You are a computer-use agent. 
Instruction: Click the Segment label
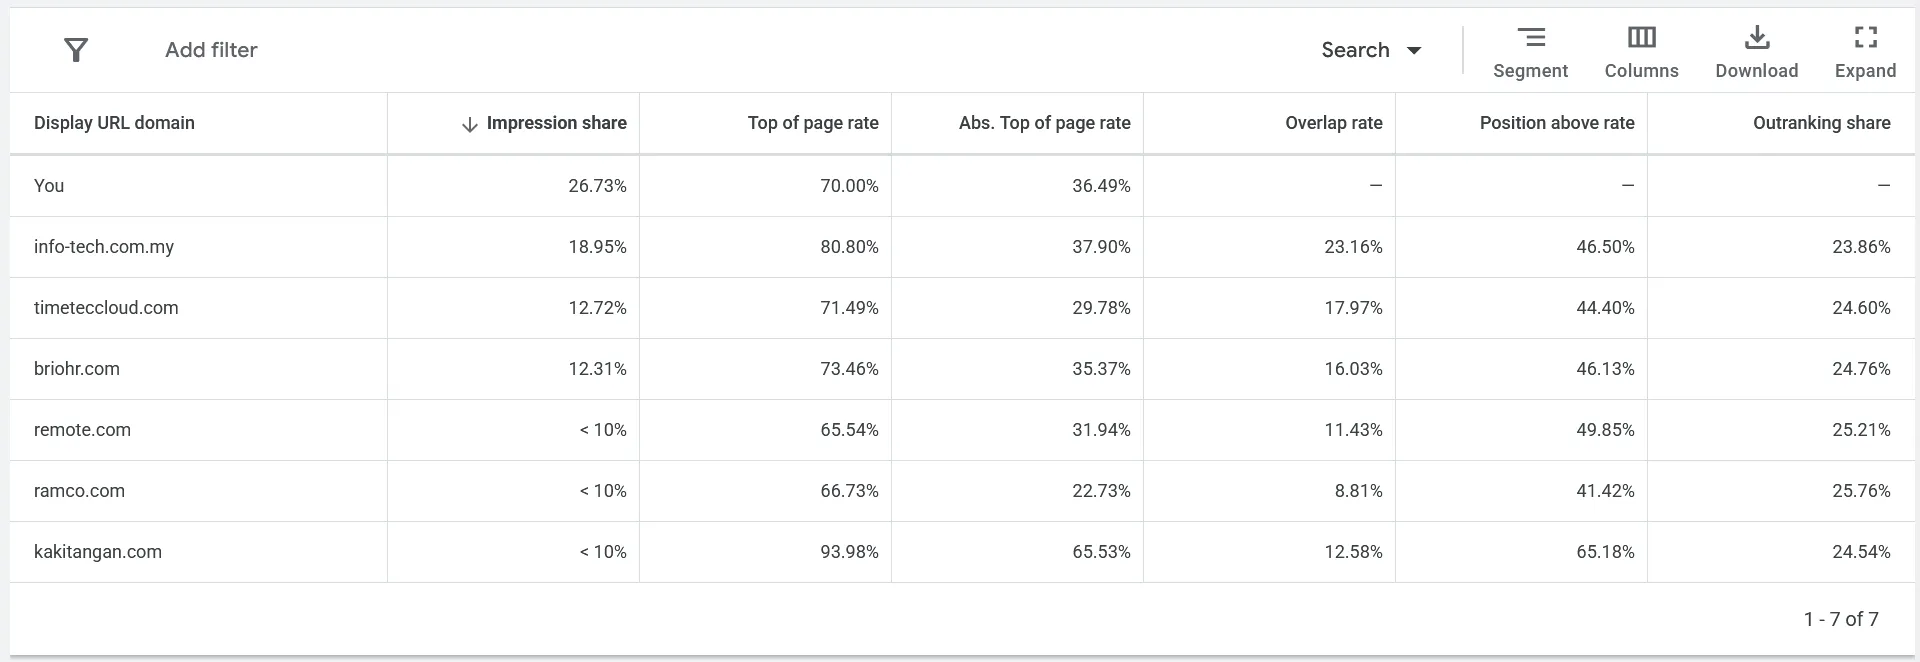(1530, 70)
